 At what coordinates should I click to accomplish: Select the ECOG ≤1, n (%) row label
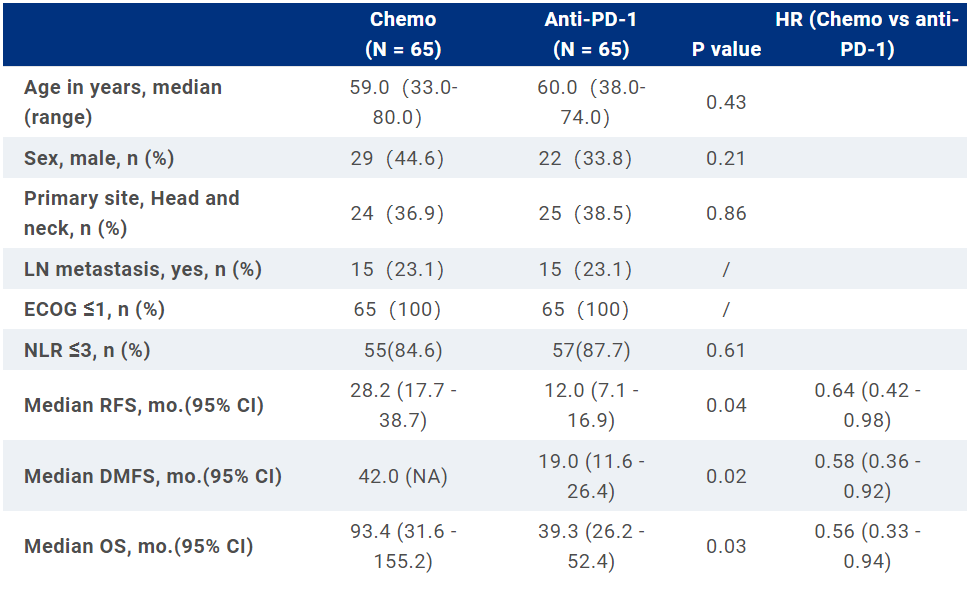pyautogui.click(x=95, y=309)
